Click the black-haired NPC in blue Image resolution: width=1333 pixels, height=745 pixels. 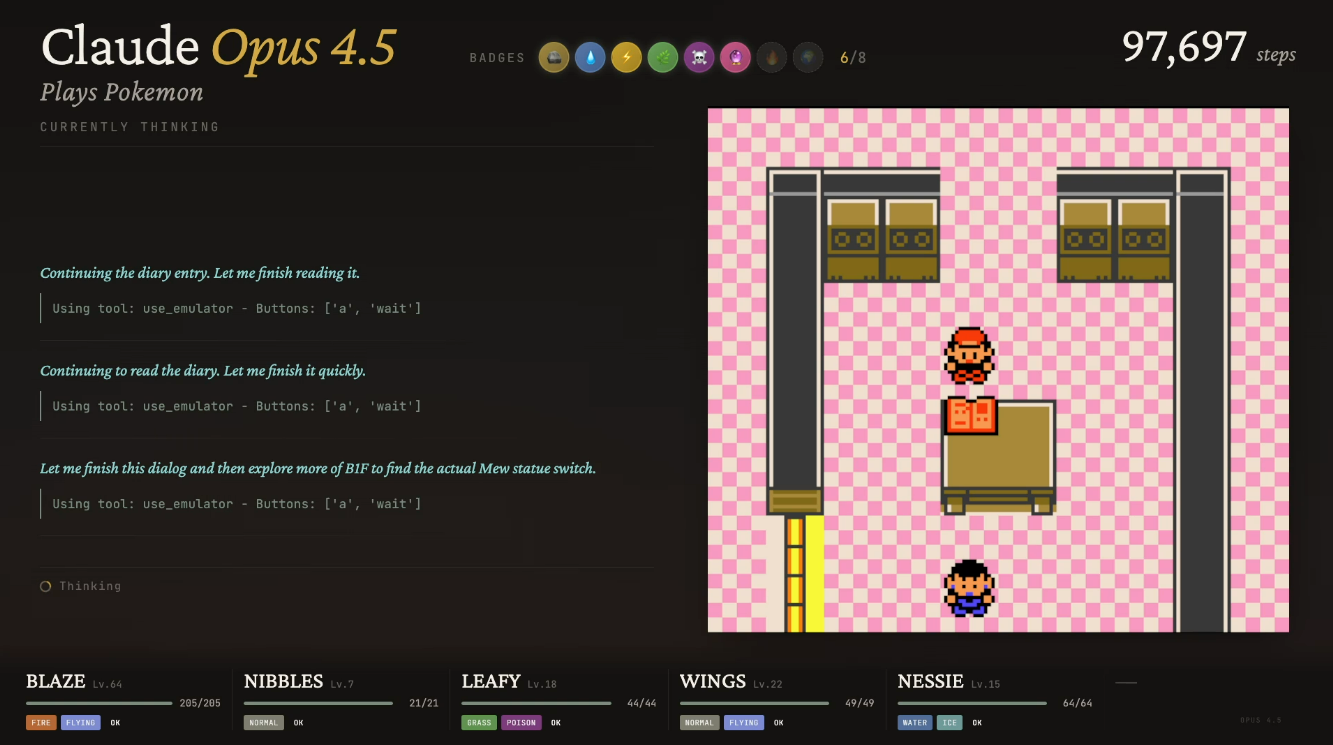(x=969, y=588)
